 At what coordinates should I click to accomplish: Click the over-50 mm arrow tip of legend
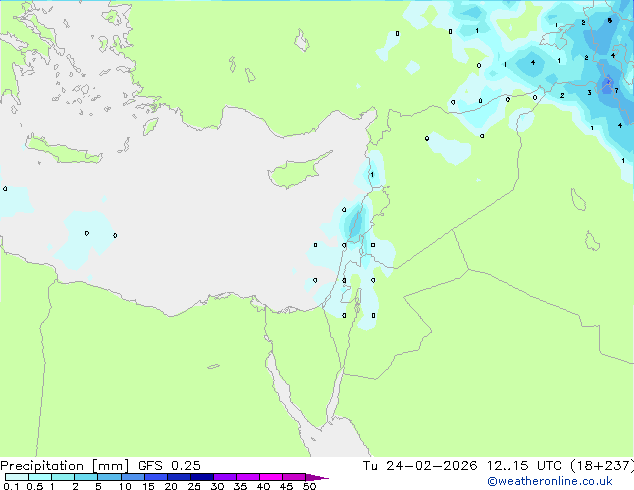pos(317,477)
